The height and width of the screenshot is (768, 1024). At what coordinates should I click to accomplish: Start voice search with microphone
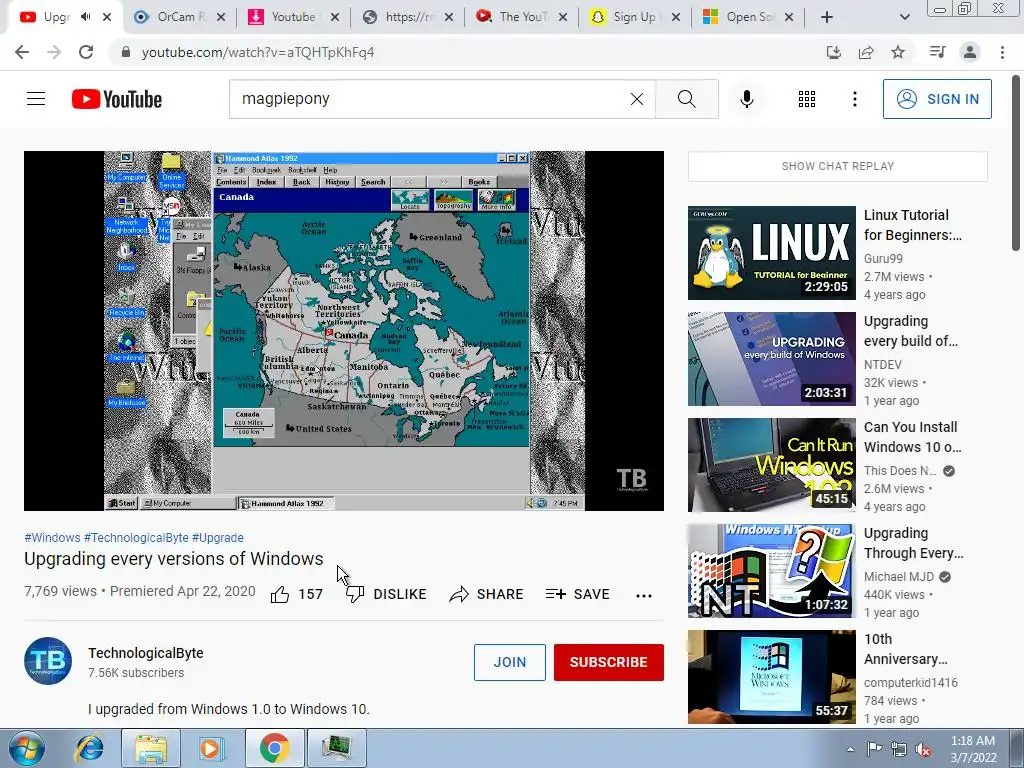[x=747, y=99]
